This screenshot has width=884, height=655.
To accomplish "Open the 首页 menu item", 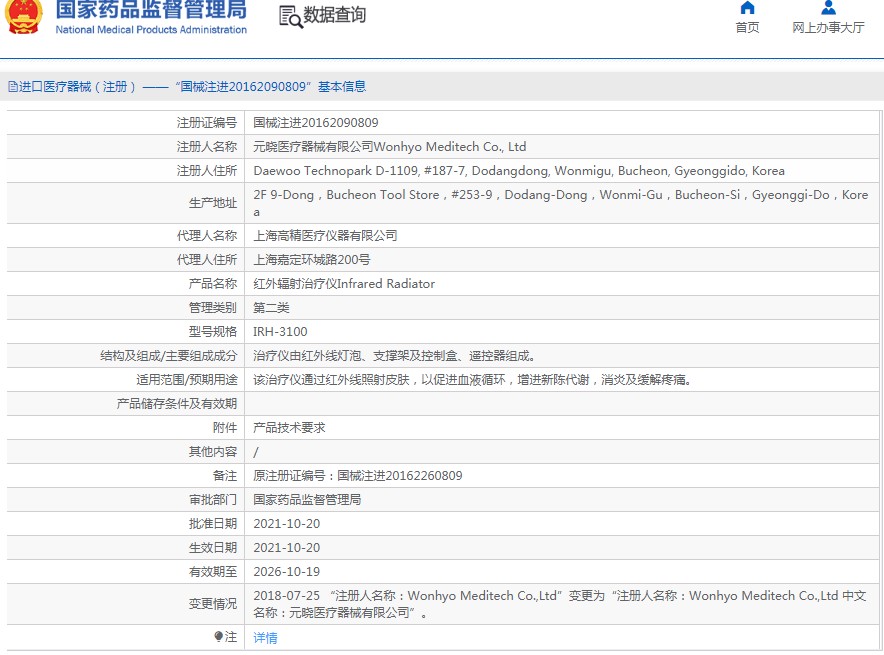I will [747, 27].
